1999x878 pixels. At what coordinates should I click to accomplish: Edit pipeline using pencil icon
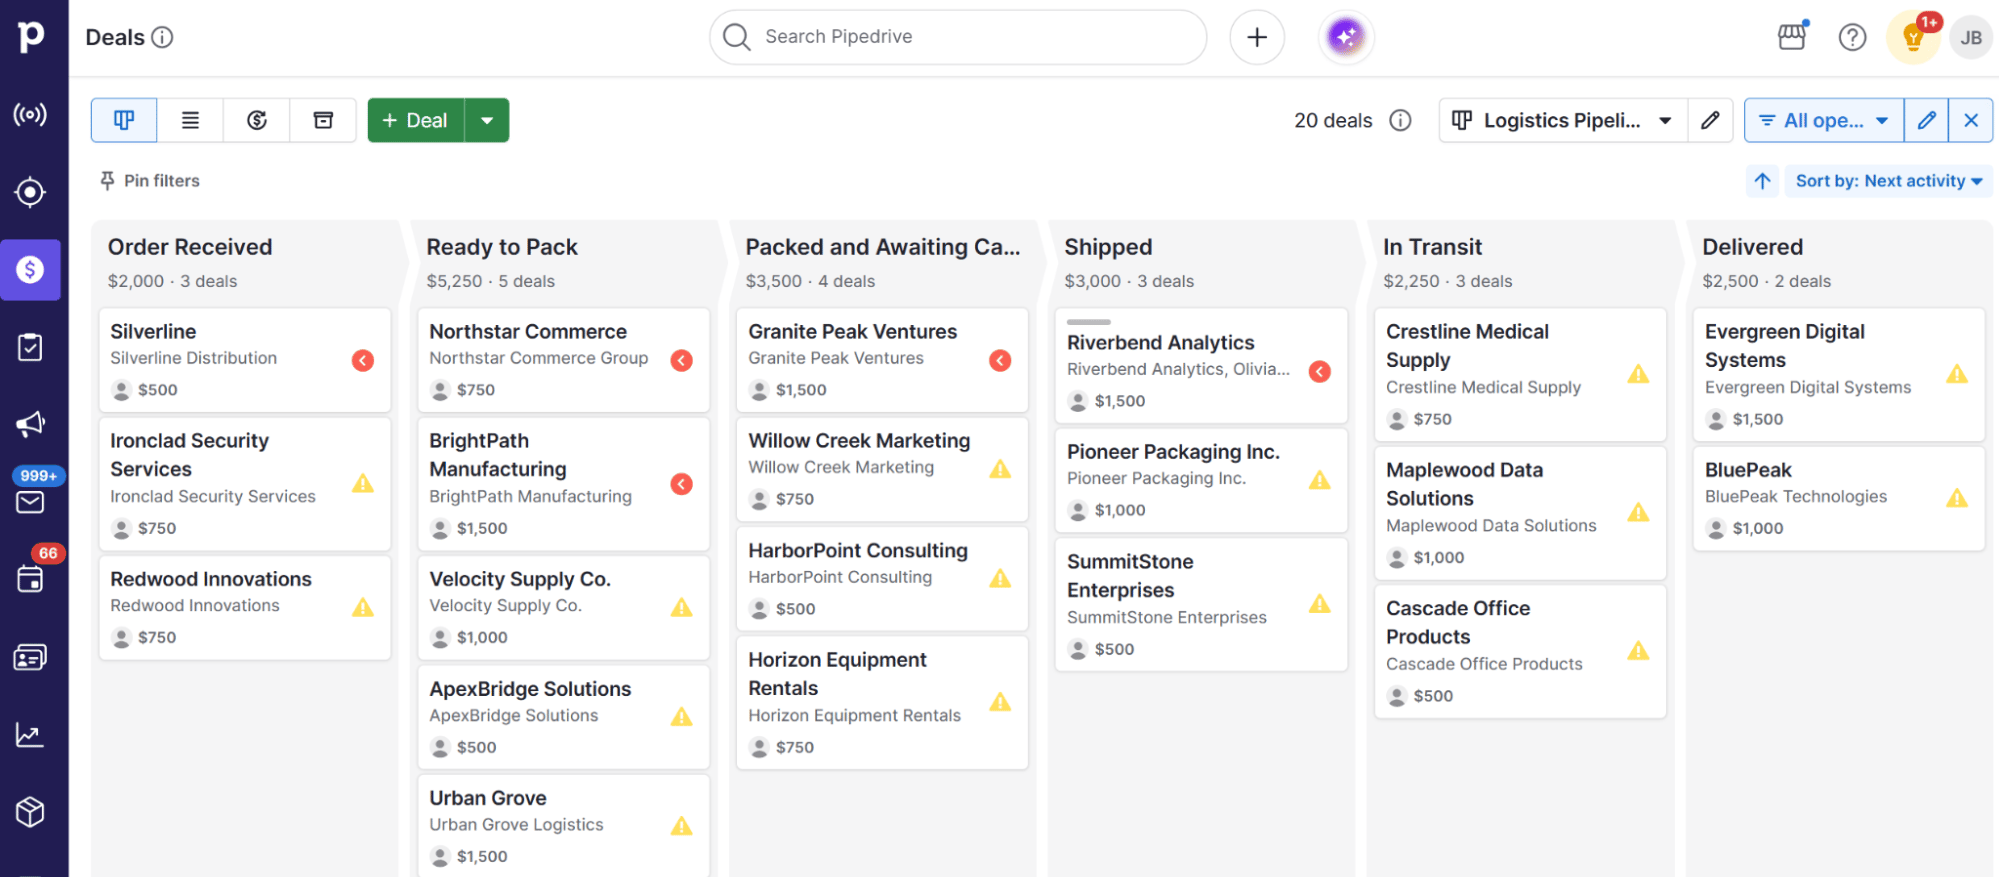(x=1710, y=120)
